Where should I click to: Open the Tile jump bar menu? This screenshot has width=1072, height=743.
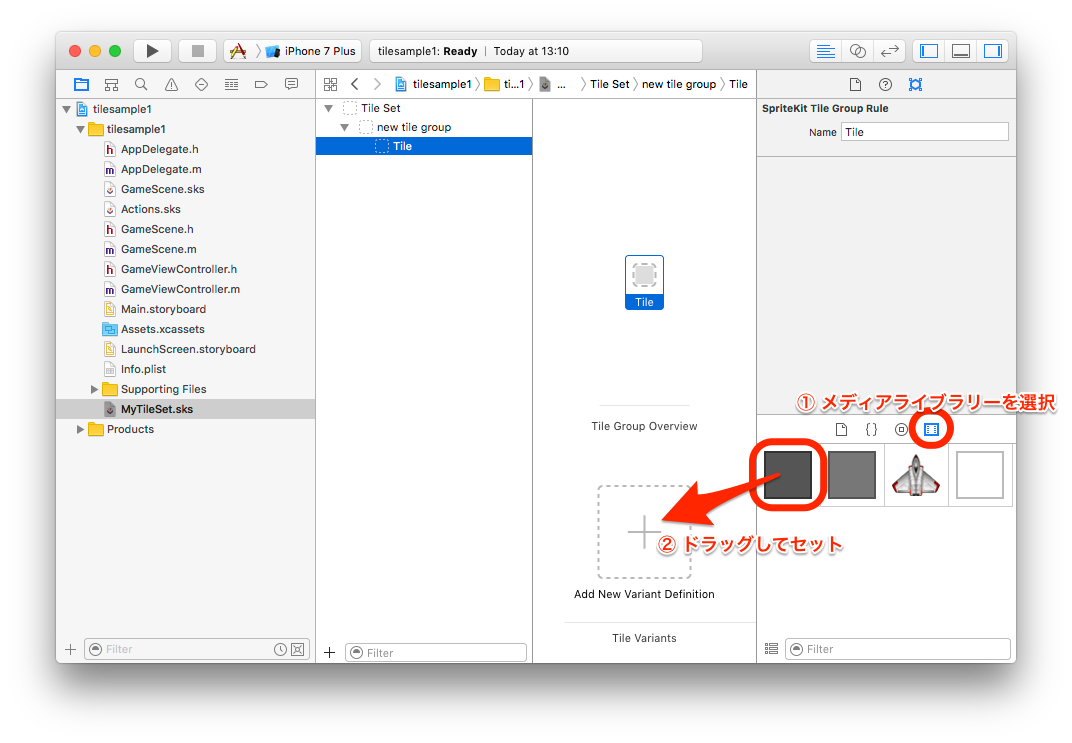738,84
